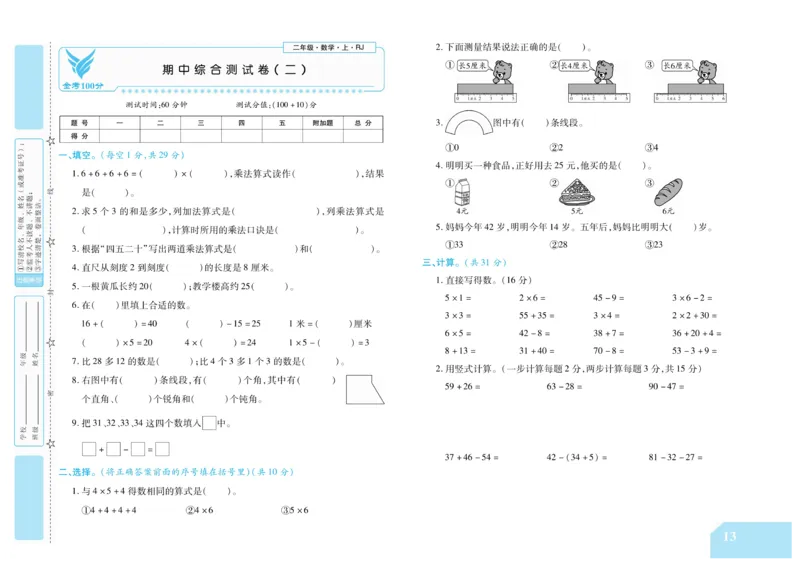Image resolution: width=800 pixels, height=583 pixels.
Task: Click the bread priced 6元 icon
Action: [668, 194]
